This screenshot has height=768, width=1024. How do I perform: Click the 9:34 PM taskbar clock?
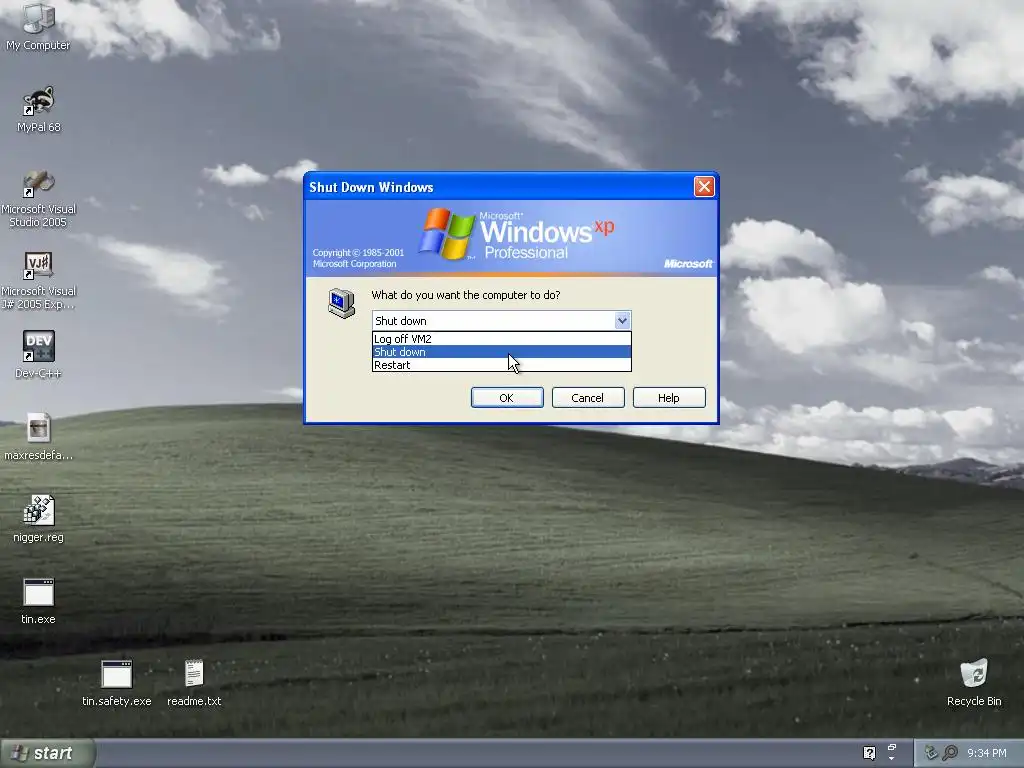[x=987, y=753]
